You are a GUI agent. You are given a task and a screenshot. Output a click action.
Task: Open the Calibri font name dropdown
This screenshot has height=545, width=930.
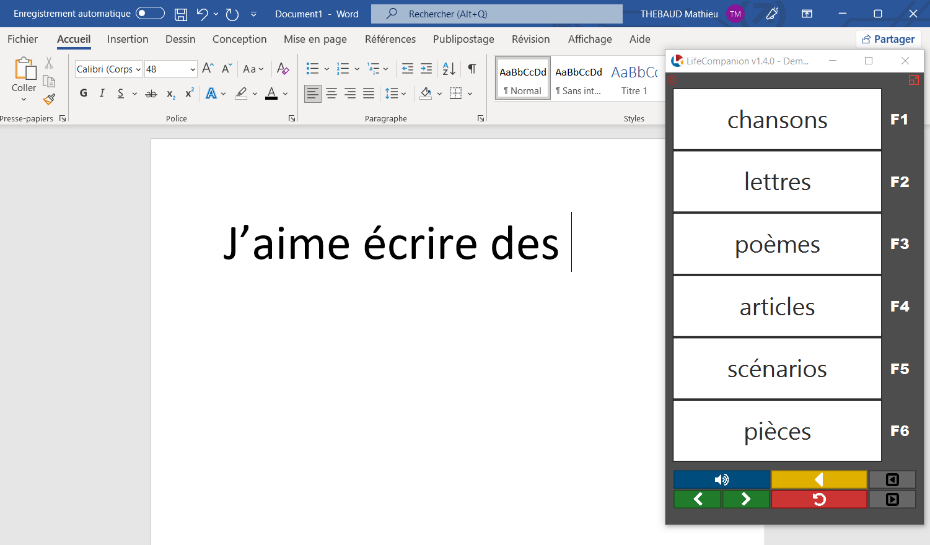click(137, 69)
